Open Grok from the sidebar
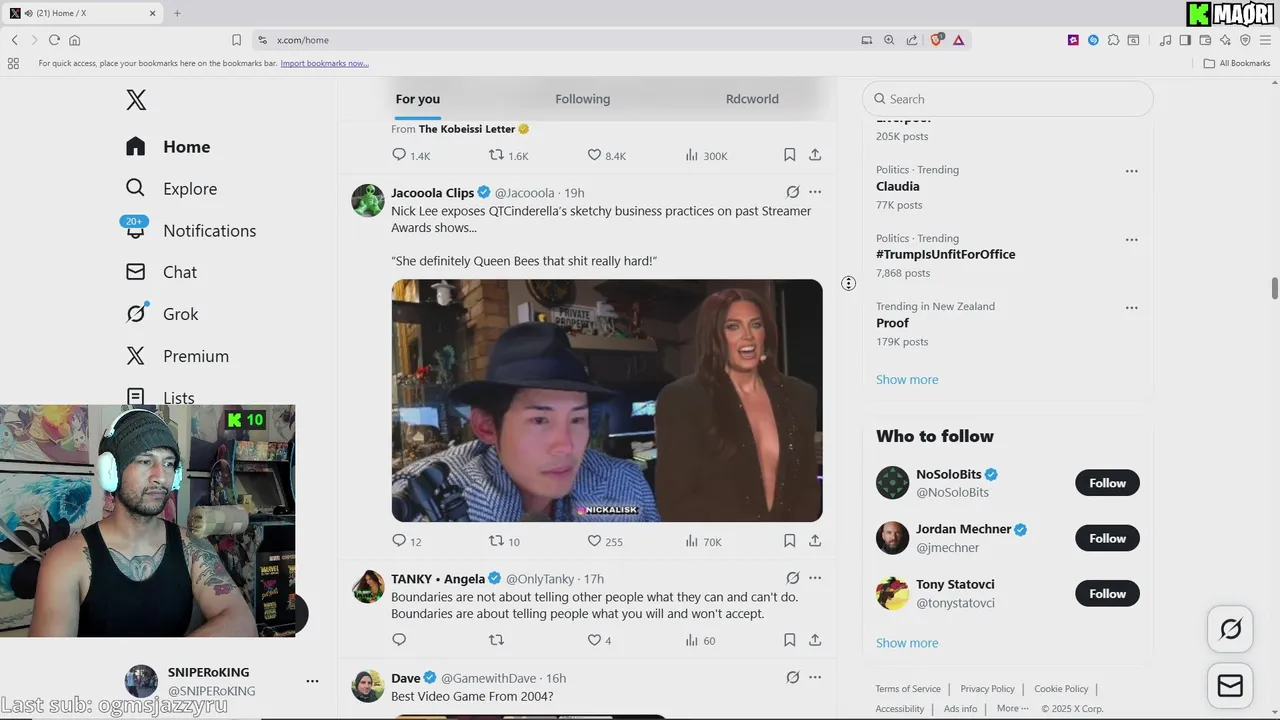 (x=162, y=314)
